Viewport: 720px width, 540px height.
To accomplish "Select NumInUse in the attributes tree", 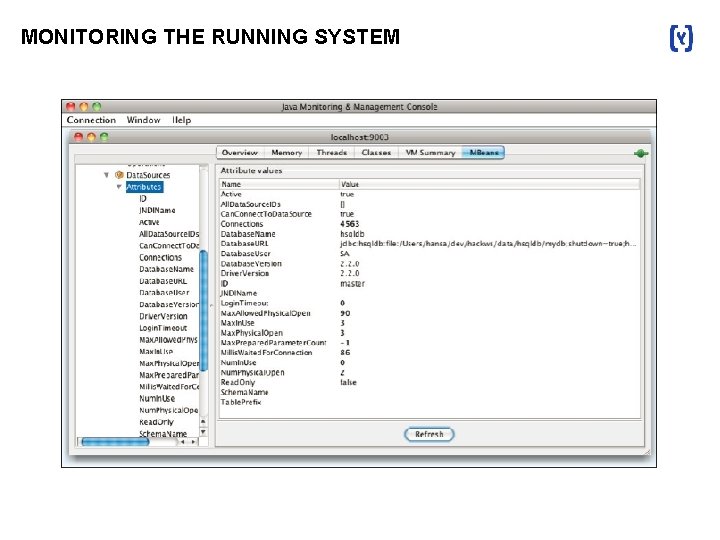I will 157,399.
